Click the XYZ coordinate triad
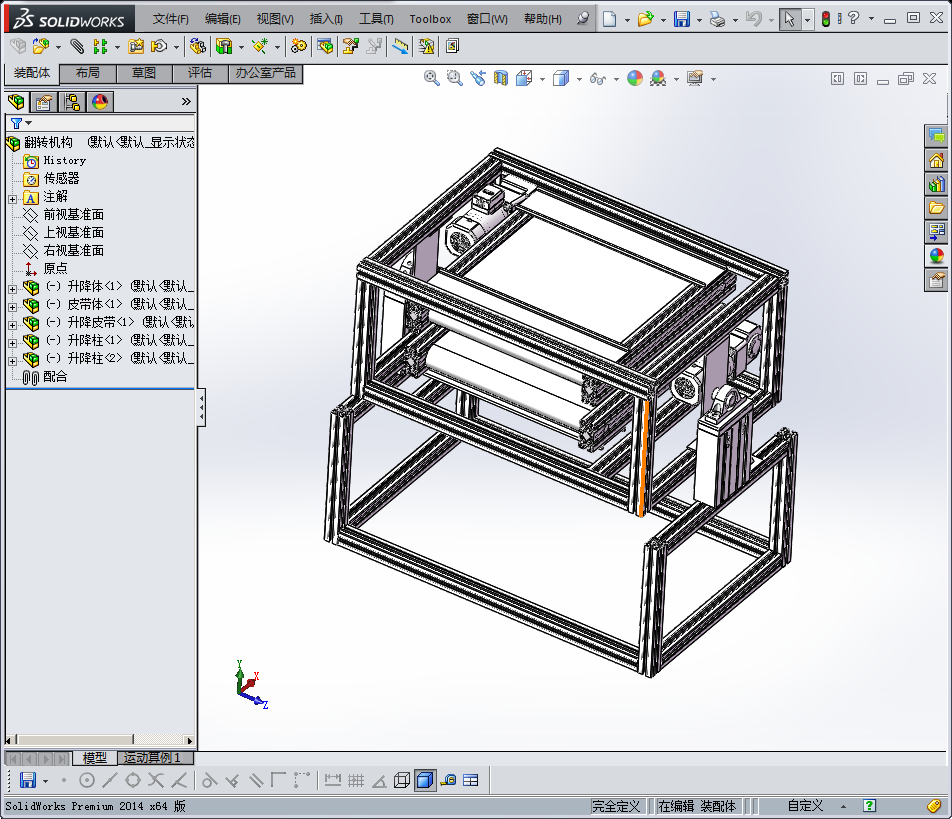 click(x=250, y=685)
